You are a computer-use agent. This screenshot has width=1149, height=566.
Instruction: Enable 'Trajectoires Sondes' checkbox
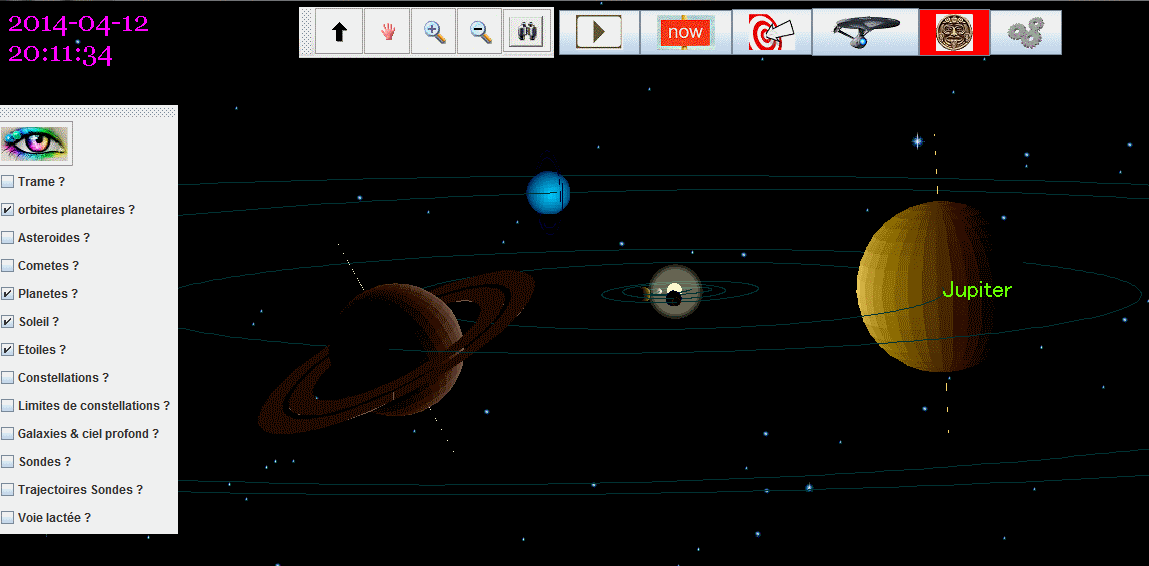[x=7, y=489]
